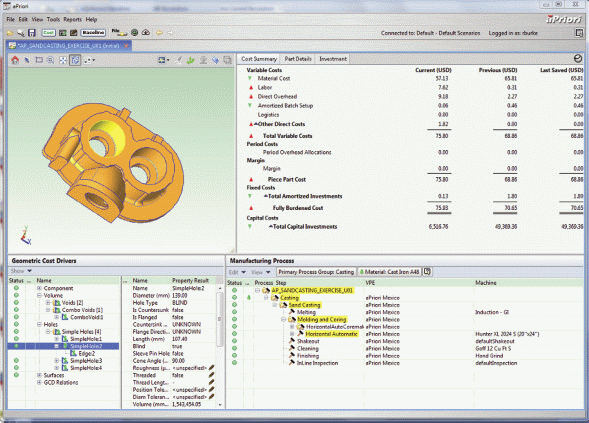
Task: Expand the Other Direct Costs row
Action: 256,124
